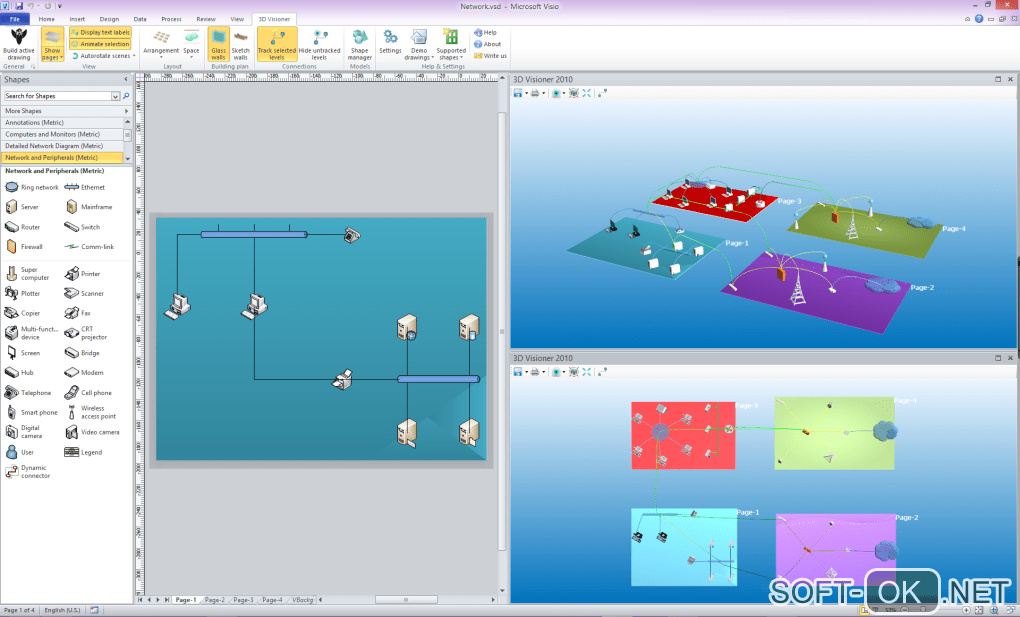
Task: Click the Build active drawing icon
Action: click(x=18, y=44)
